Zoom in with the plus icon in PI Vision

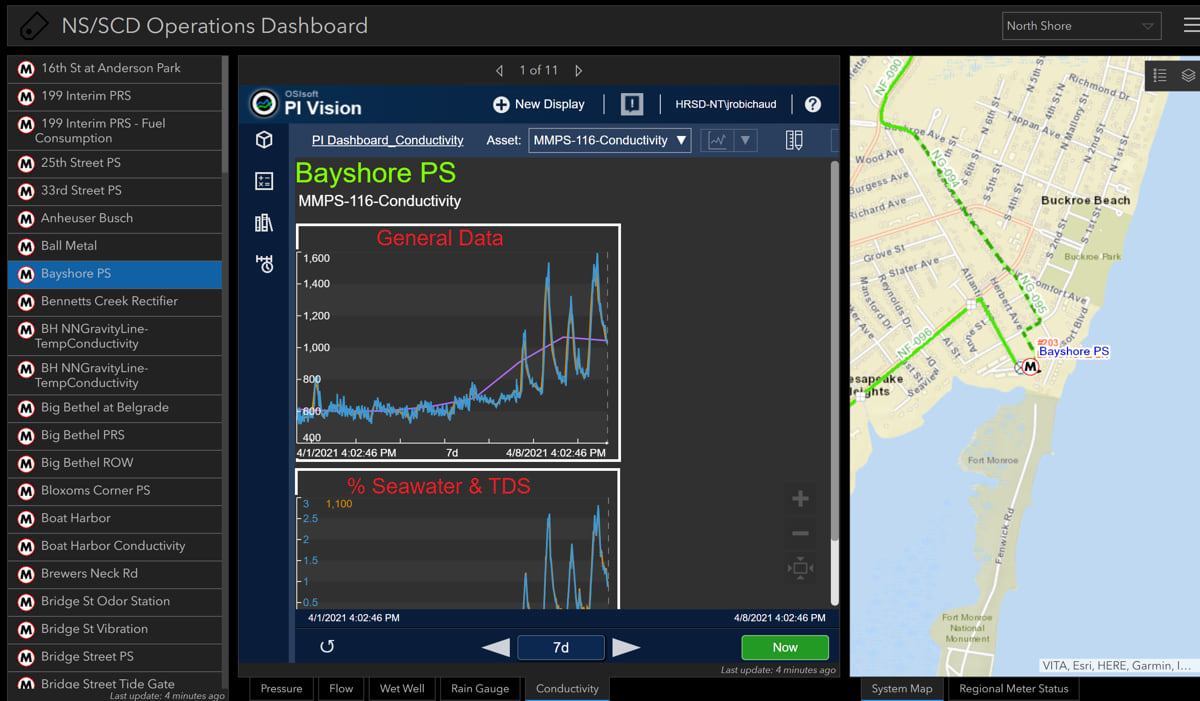pyautogui.click(x=800, y=499)
